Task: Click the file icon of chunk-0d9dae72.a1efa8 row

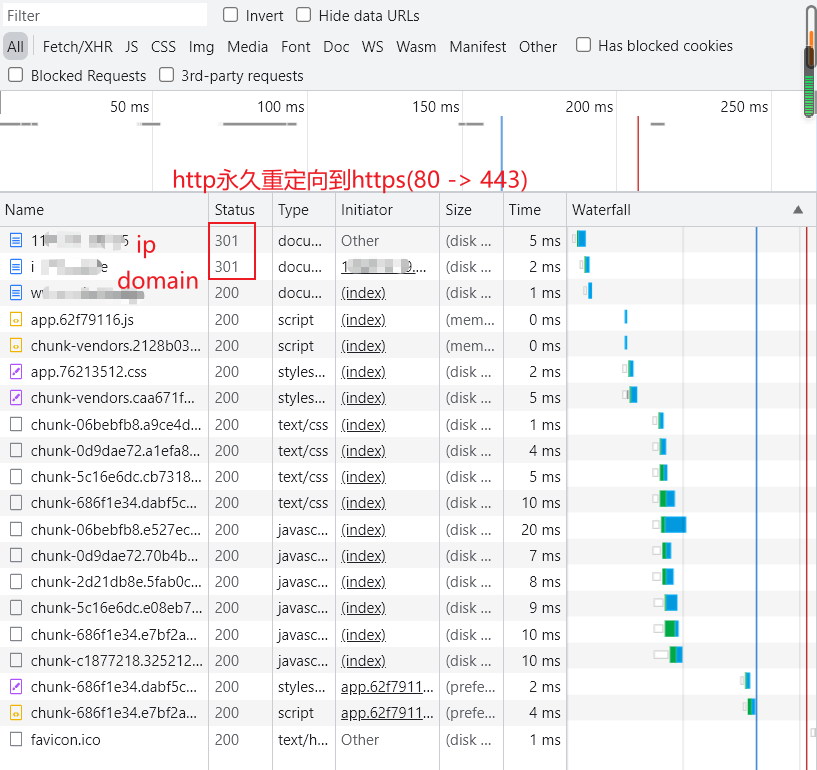Action: [16, 451]
